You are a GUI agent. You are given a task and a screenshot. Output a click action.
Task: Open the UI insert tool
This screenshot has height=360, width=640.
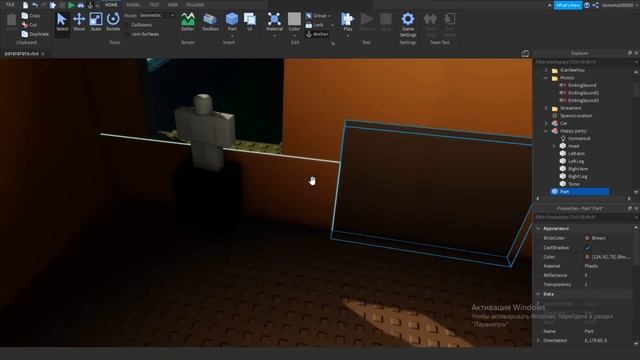(x=249, y=22)
